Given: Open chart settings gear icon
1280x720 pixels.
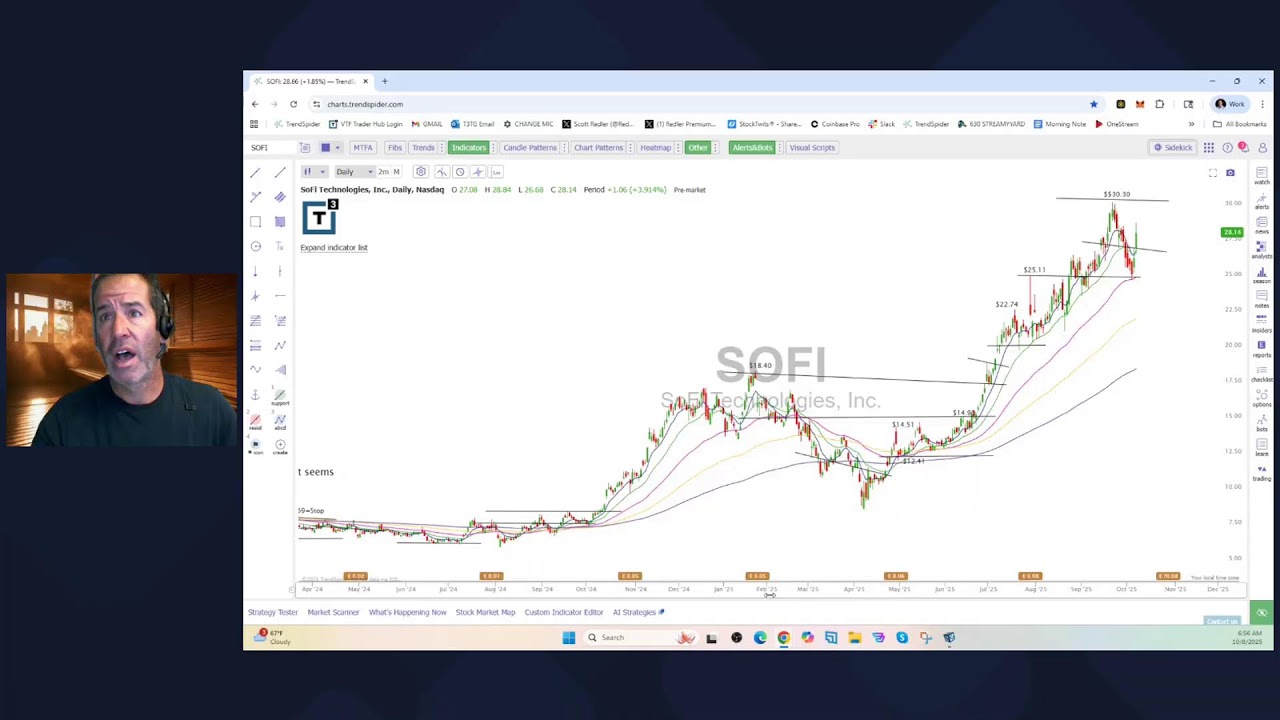Looking at the screenshot, I should 421,172.
